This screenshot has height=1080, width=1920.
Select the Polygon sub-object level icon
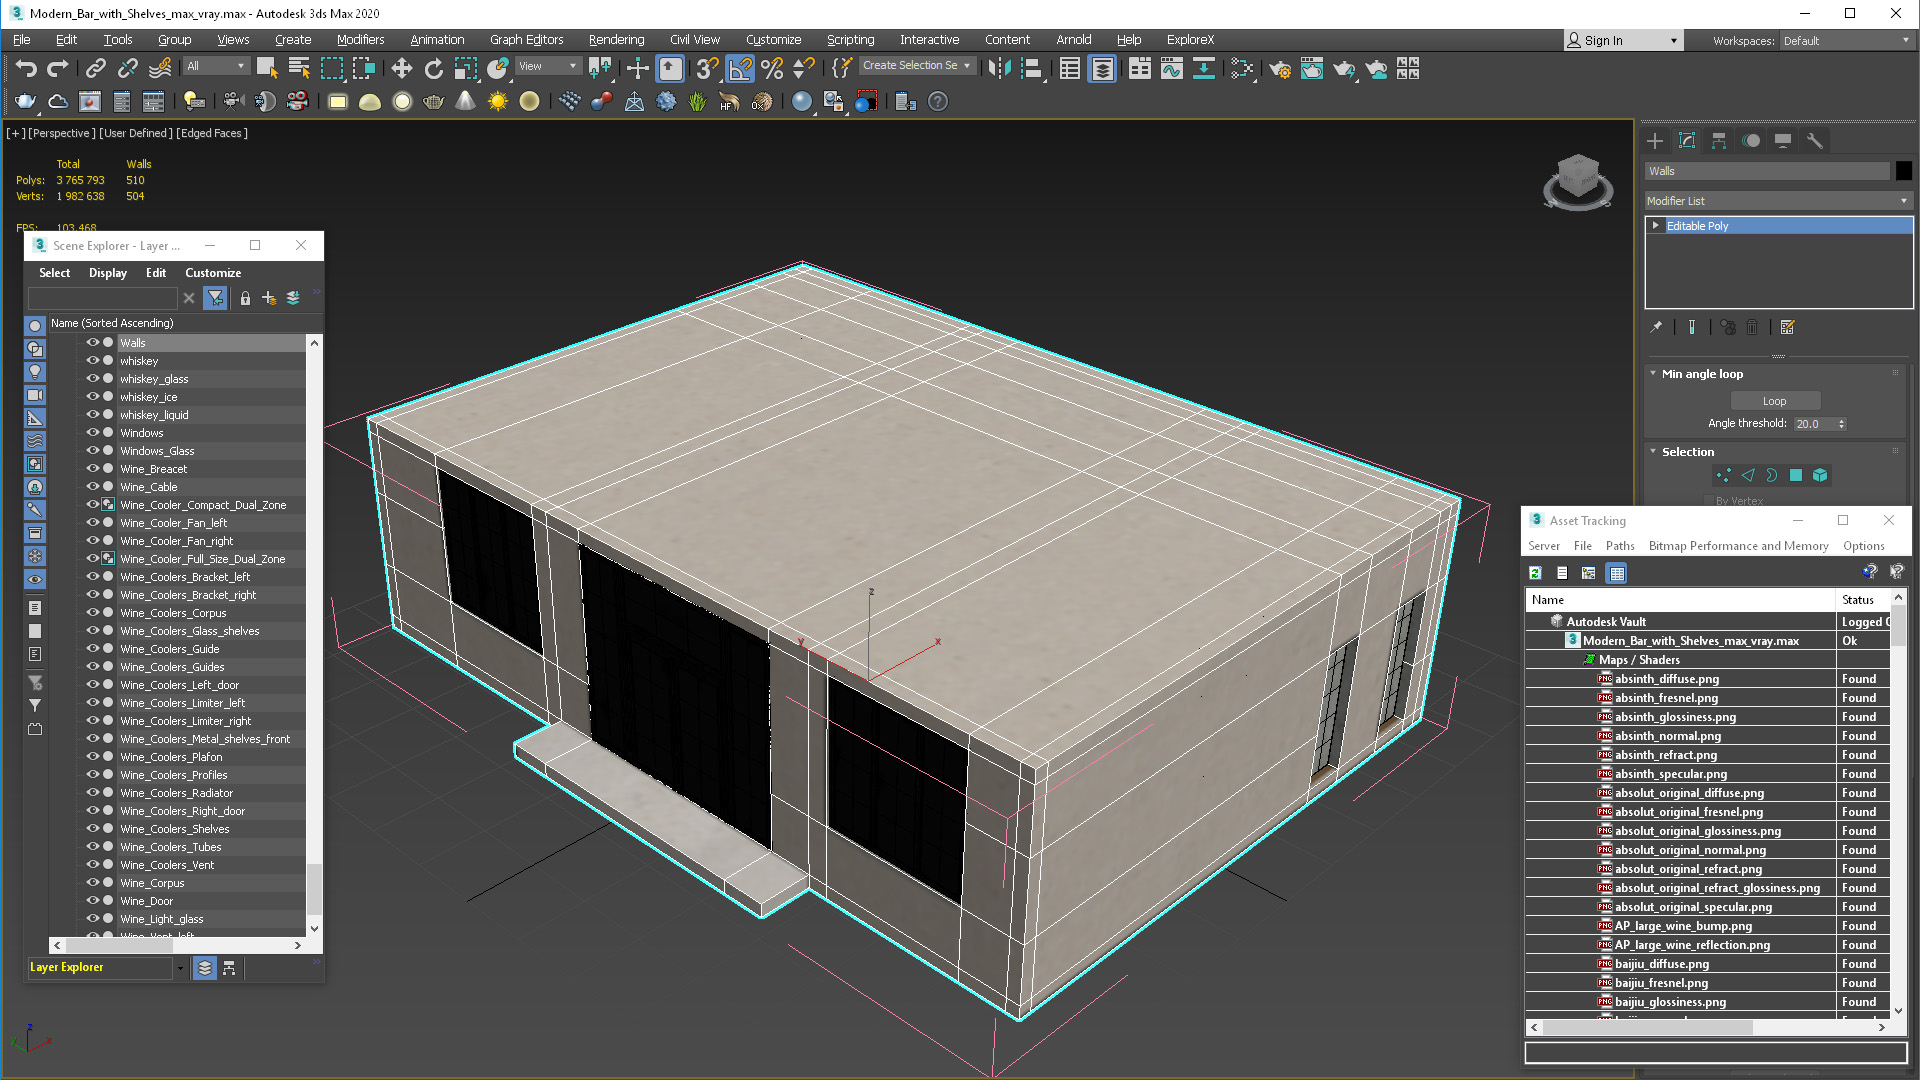pyautogui.click(x=1795, y=476)
